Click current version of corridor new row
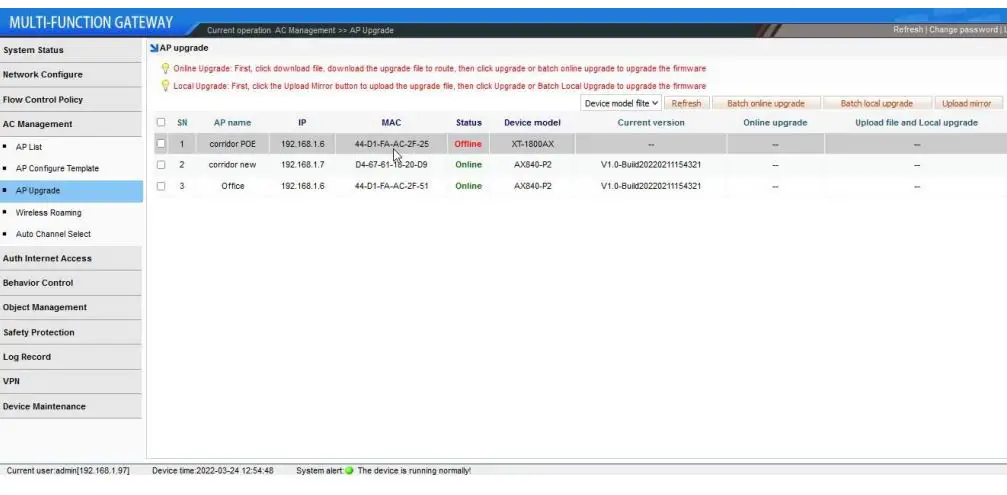 point(651,165)
